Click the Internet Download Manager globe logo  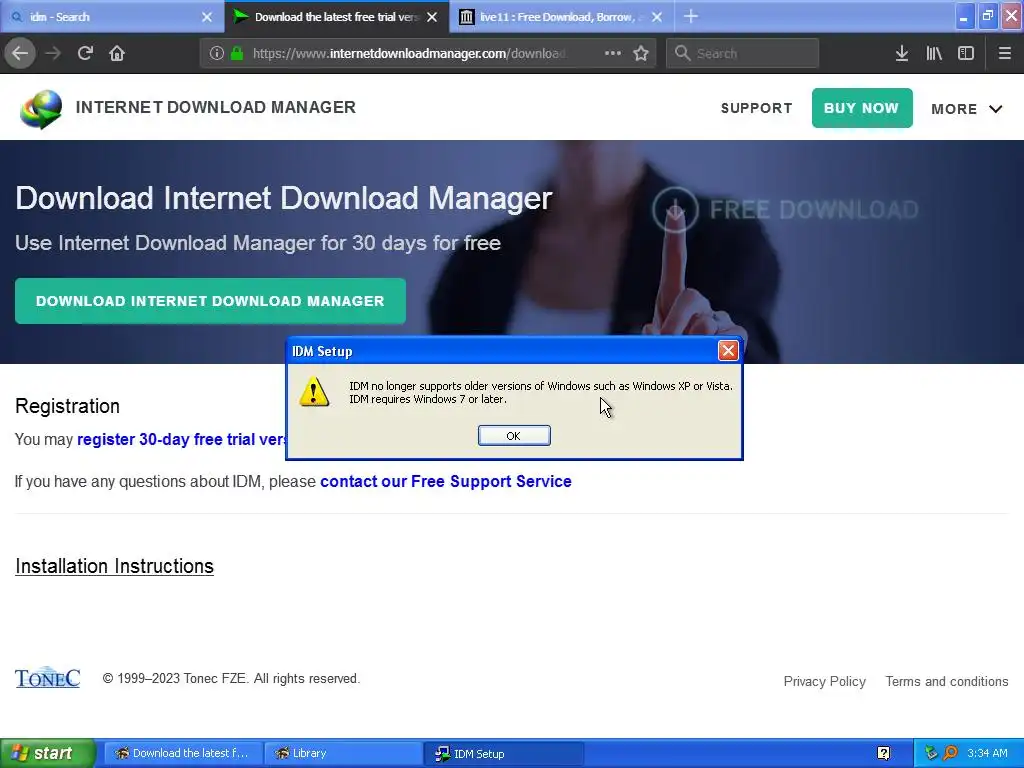pyautogui.click(x=41, y=109)
